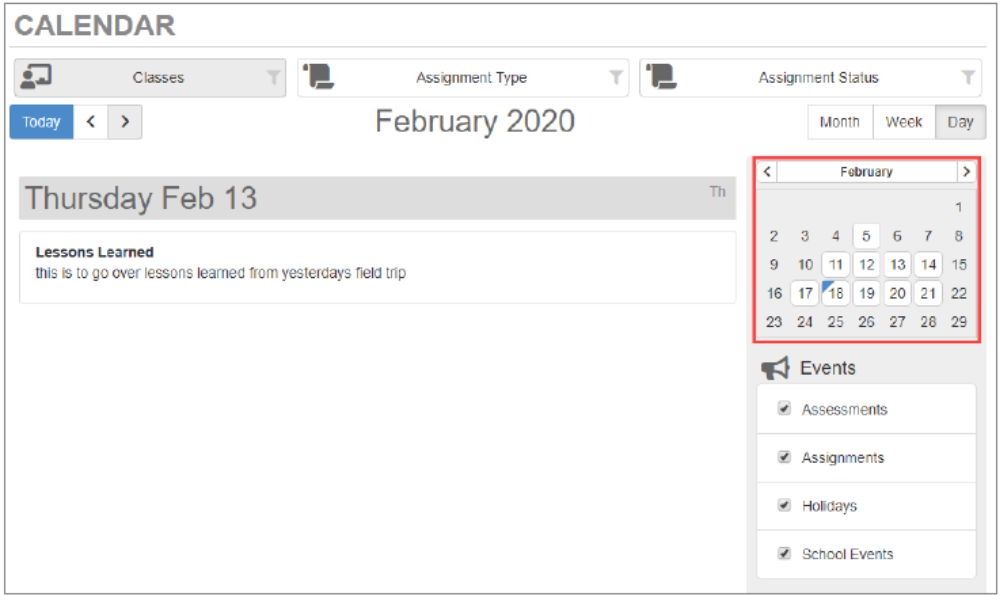Switch to Month view

(839, 121)
